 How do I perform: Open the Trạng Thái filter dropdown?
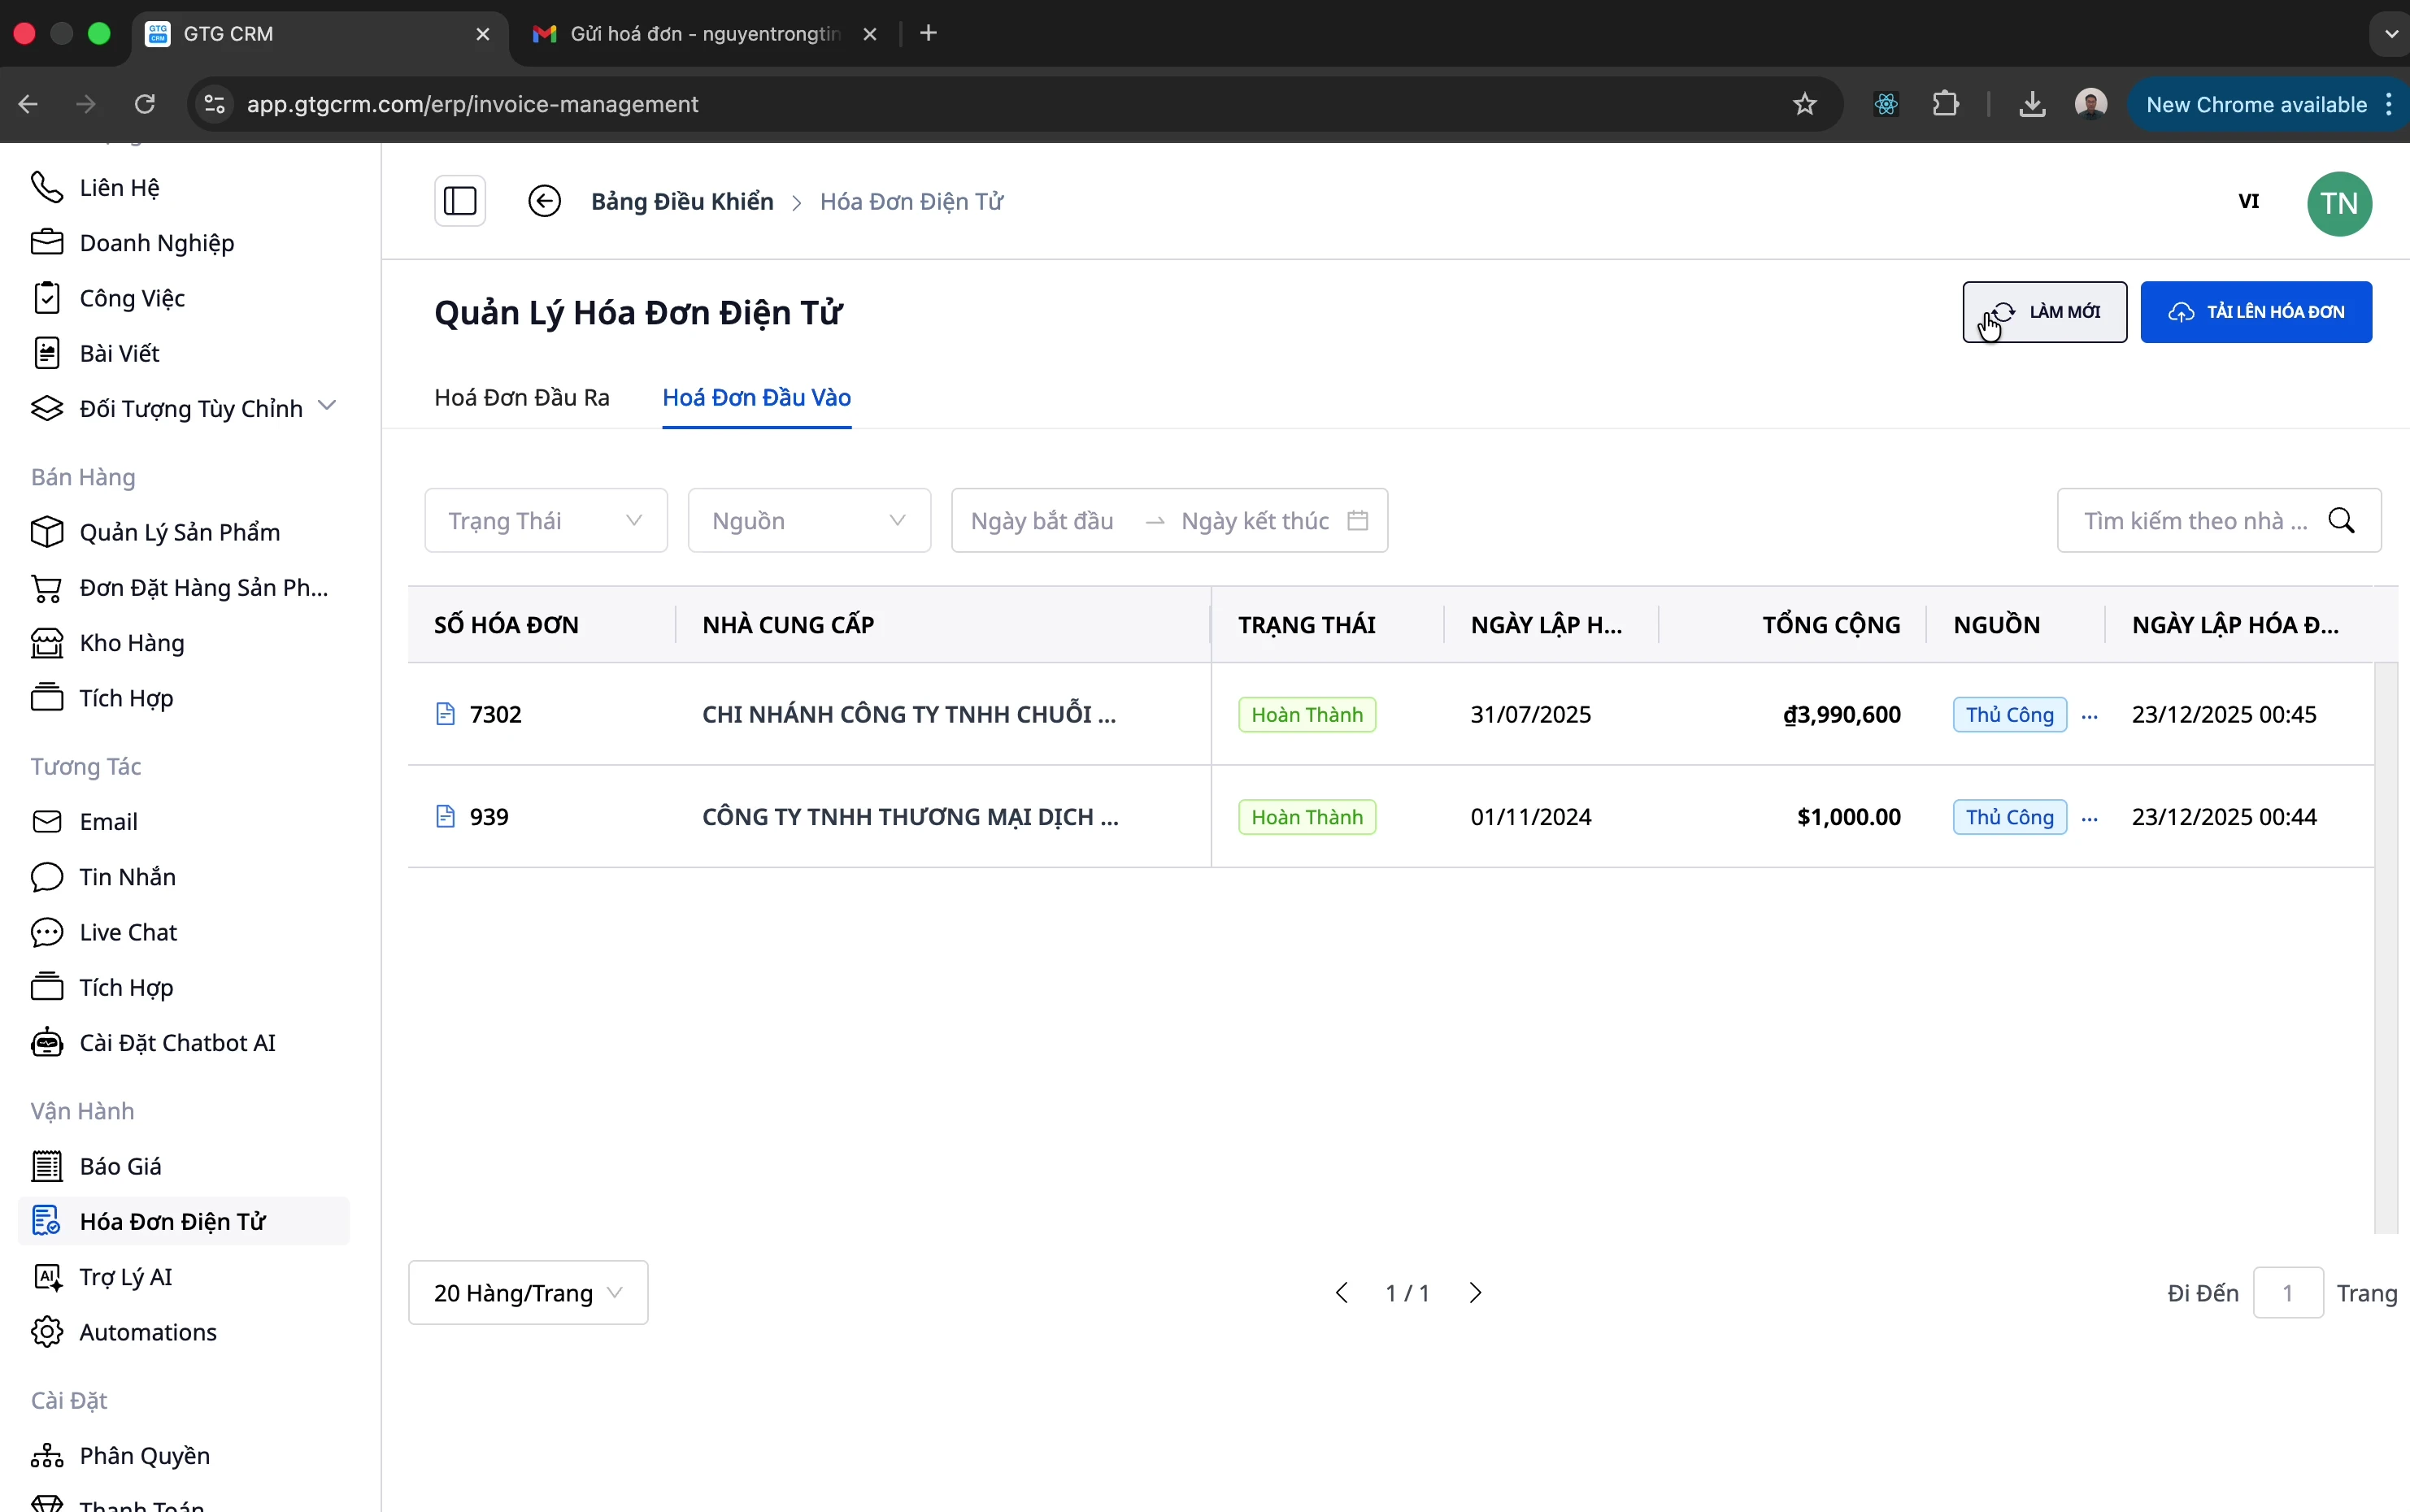click(545, 520)
